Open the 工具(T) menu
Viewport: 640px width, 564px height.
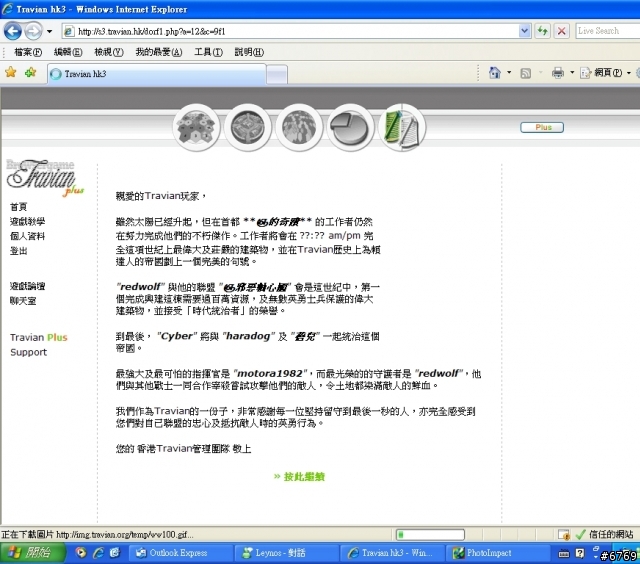[x=208, y=52]
